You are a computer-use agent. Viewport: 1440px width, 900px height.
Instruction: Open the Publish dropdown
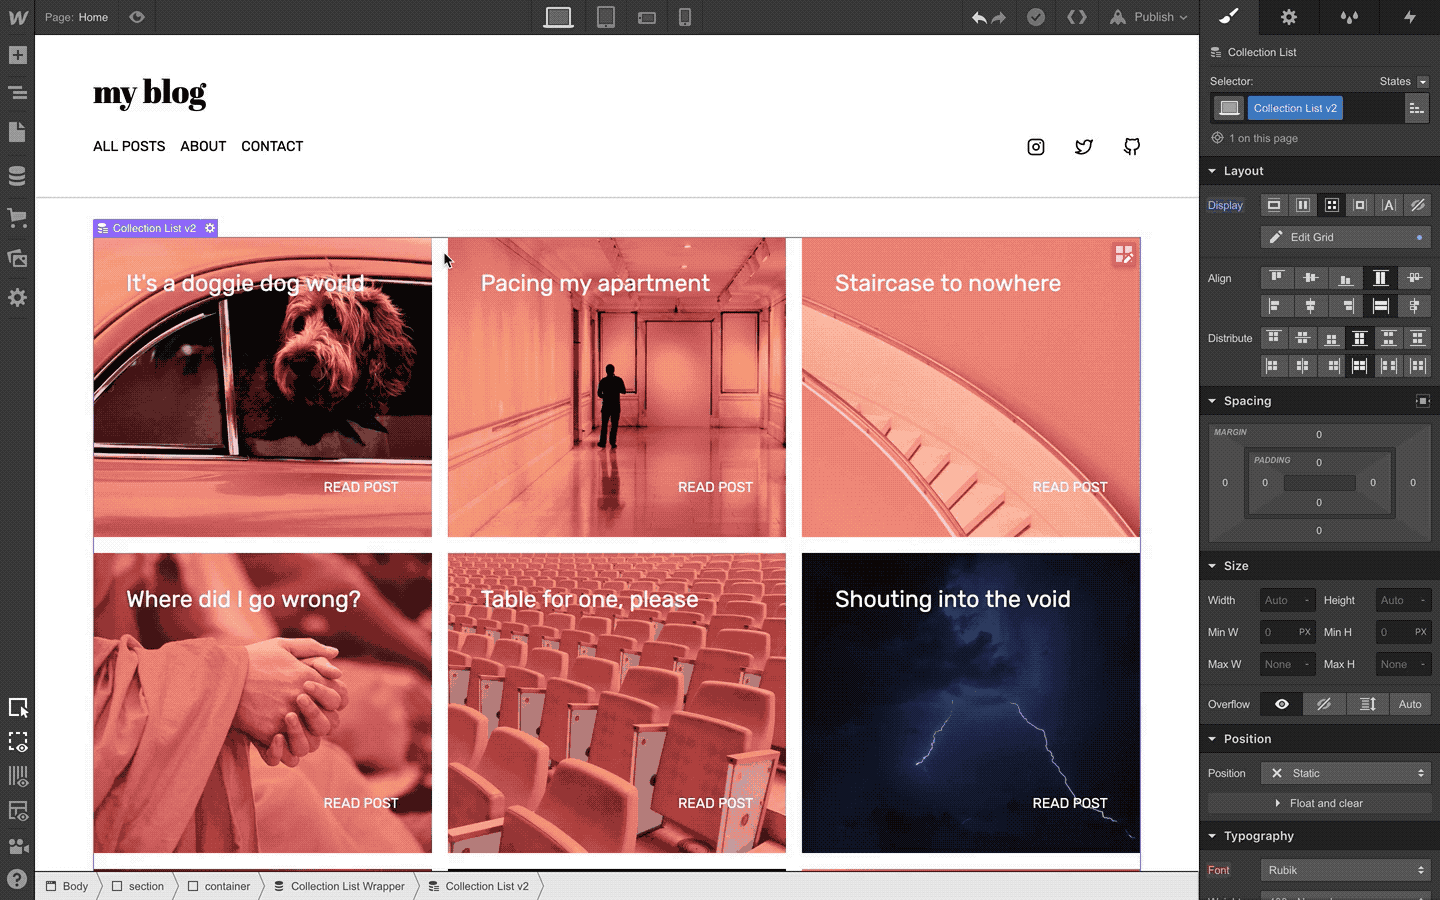1149,17
